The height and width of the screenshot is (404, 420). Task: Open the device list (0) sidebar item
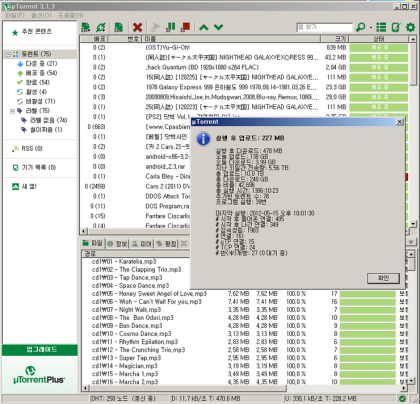coord(34,167)
